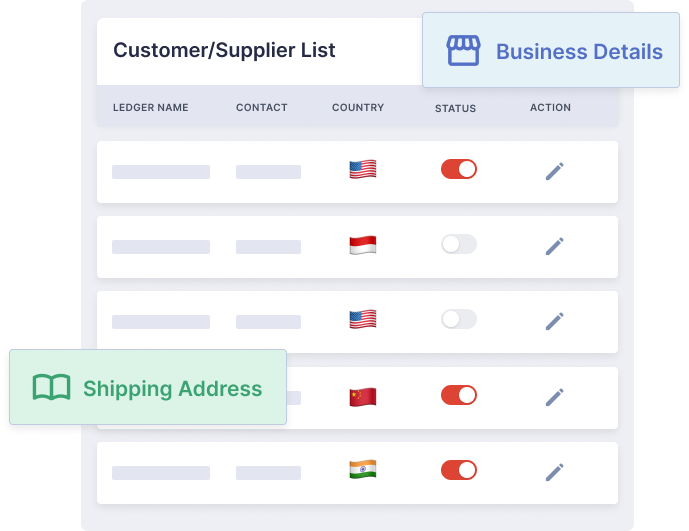Image resolution: width=689 pixels, height=531 pixels.
Task: Disable the status toggle in the first row
Action: pos(459,169)
